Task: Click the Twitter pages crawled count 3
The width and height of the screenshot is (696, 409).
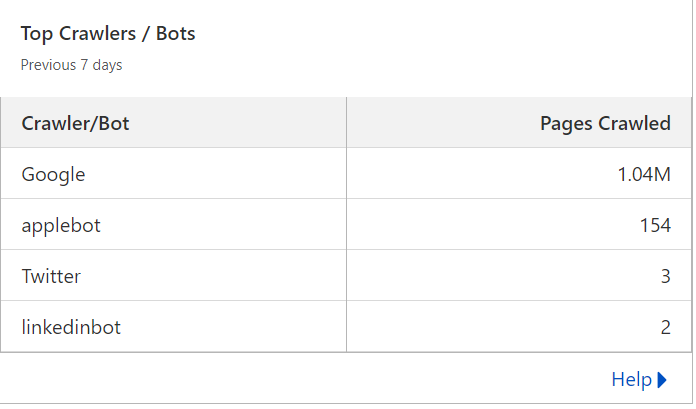Action: pyautogui.click(x=665, y=276)
